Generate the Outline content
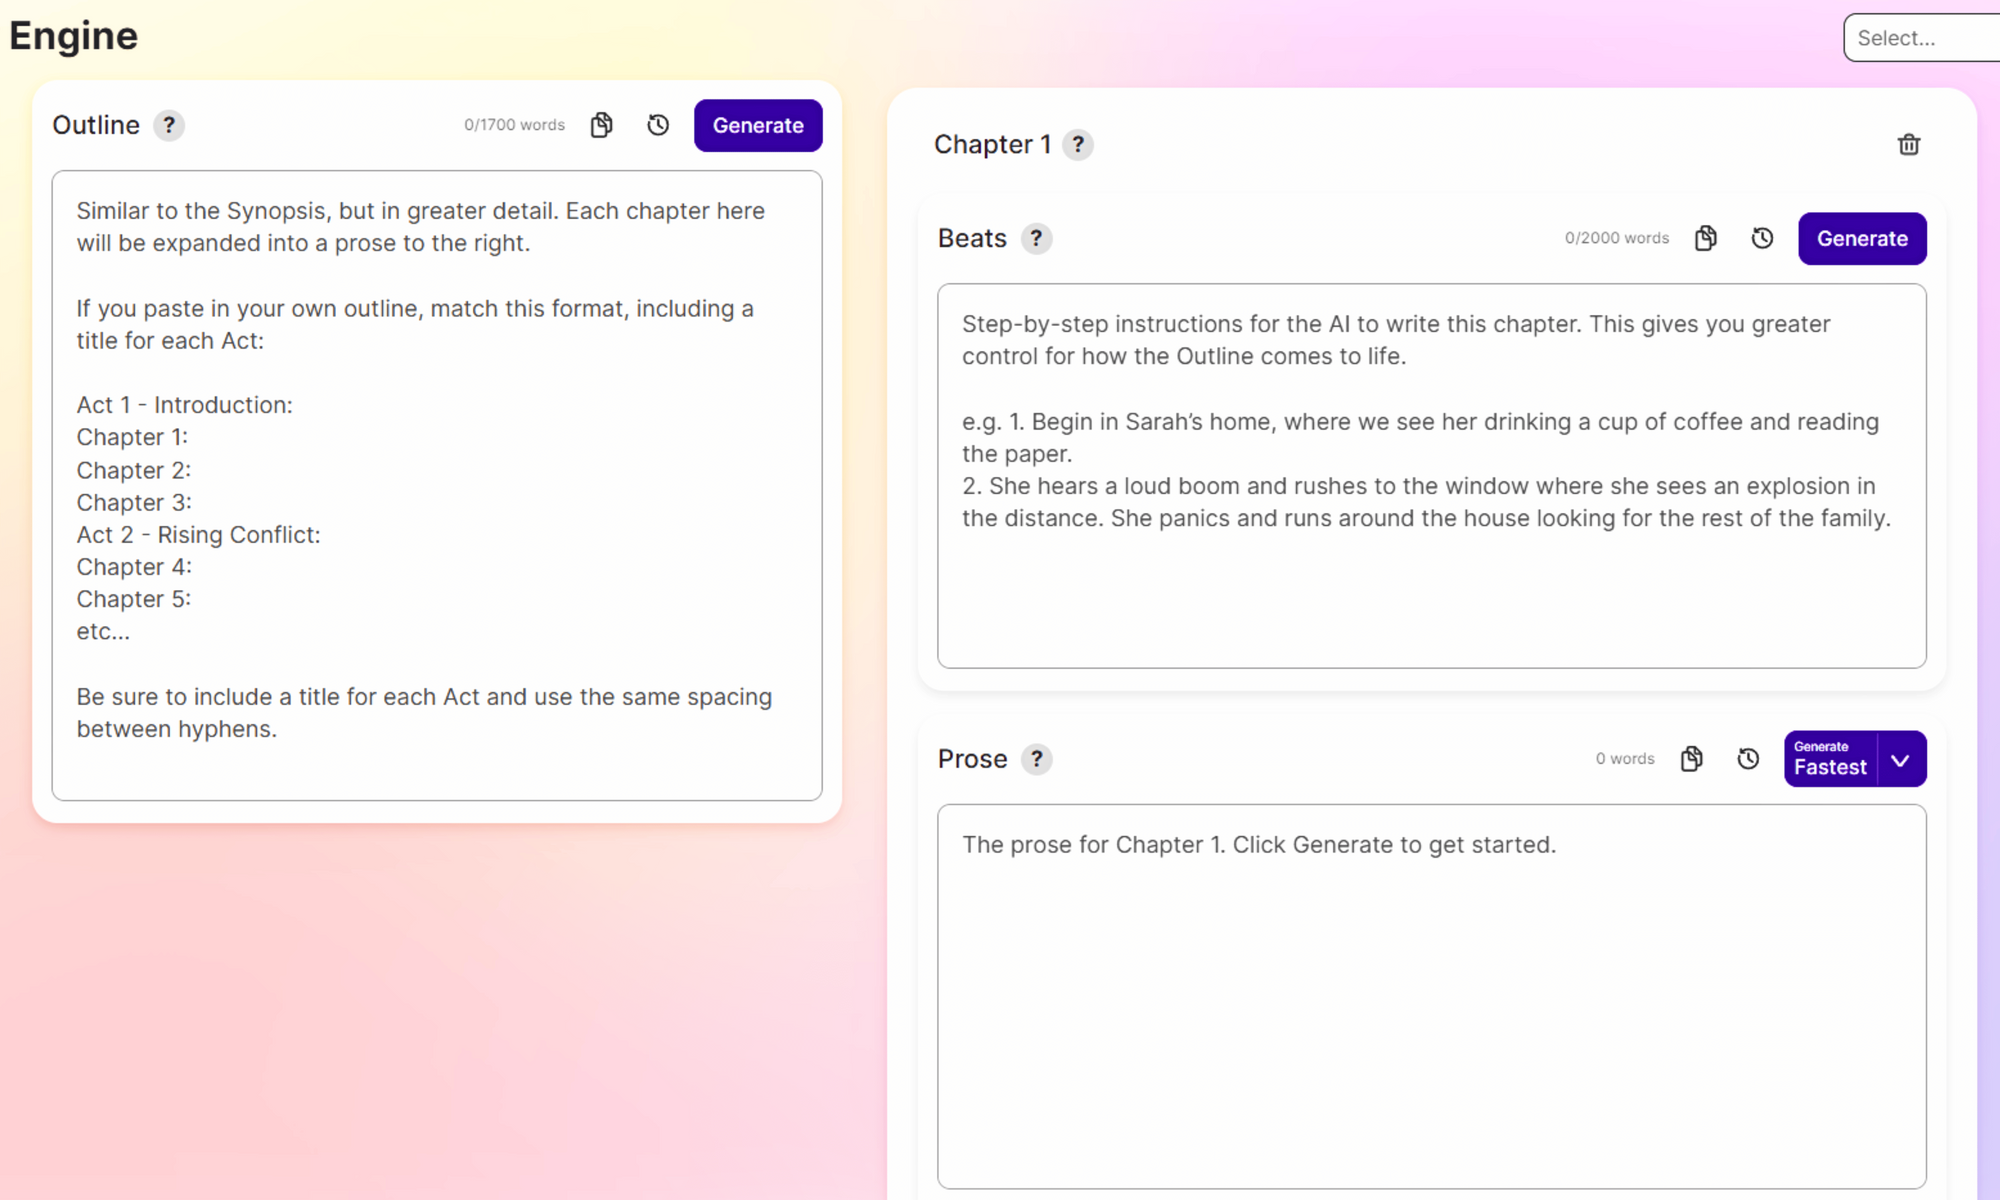This screenshot has height=1200, width=2000. (759, 124)
